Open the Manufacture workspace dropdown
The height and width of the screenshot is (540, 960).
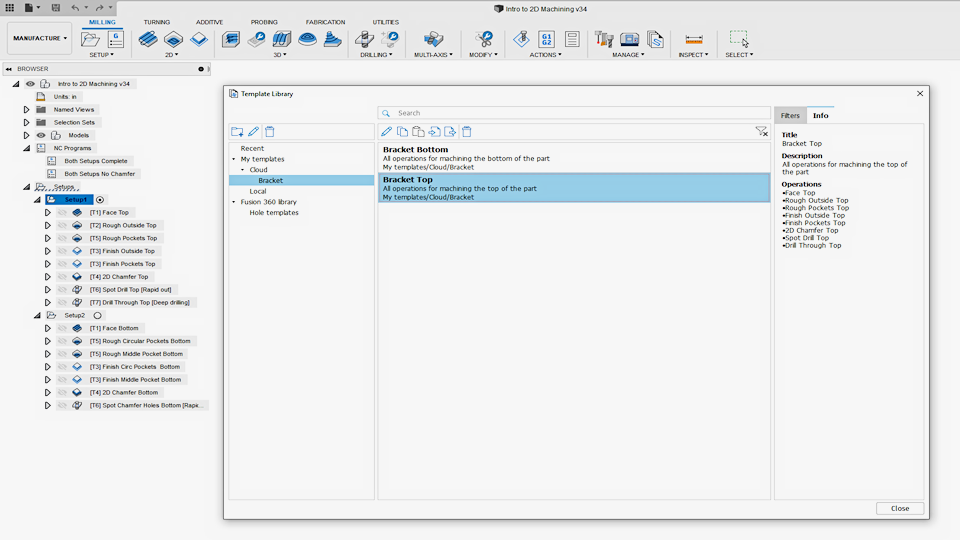(40, 39)
